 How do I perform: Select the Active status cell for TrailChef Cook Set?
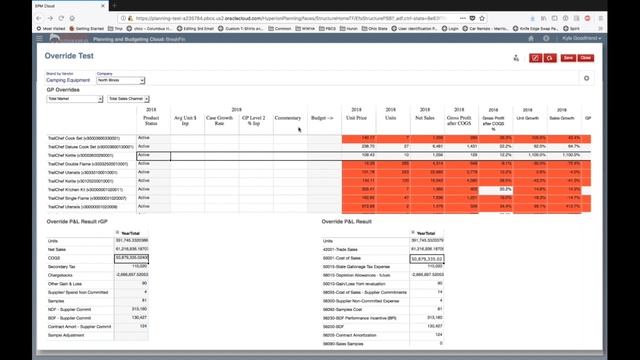coord(153,138)
